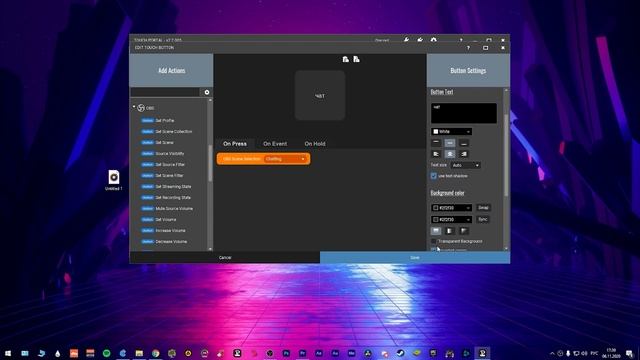640x360 pixels.
Task: Click the cloud icon in Touch Portal title bar
Action: [x=433, y=40]
